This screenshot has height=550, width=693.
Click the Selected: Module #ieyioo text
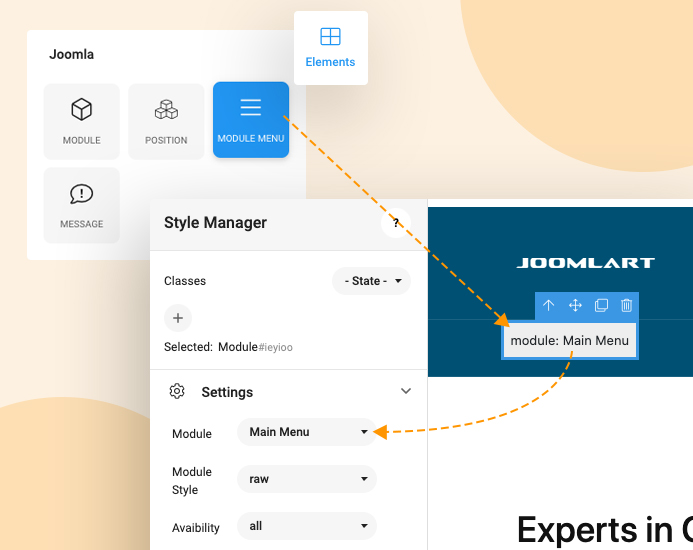click(x=228, y=347)
